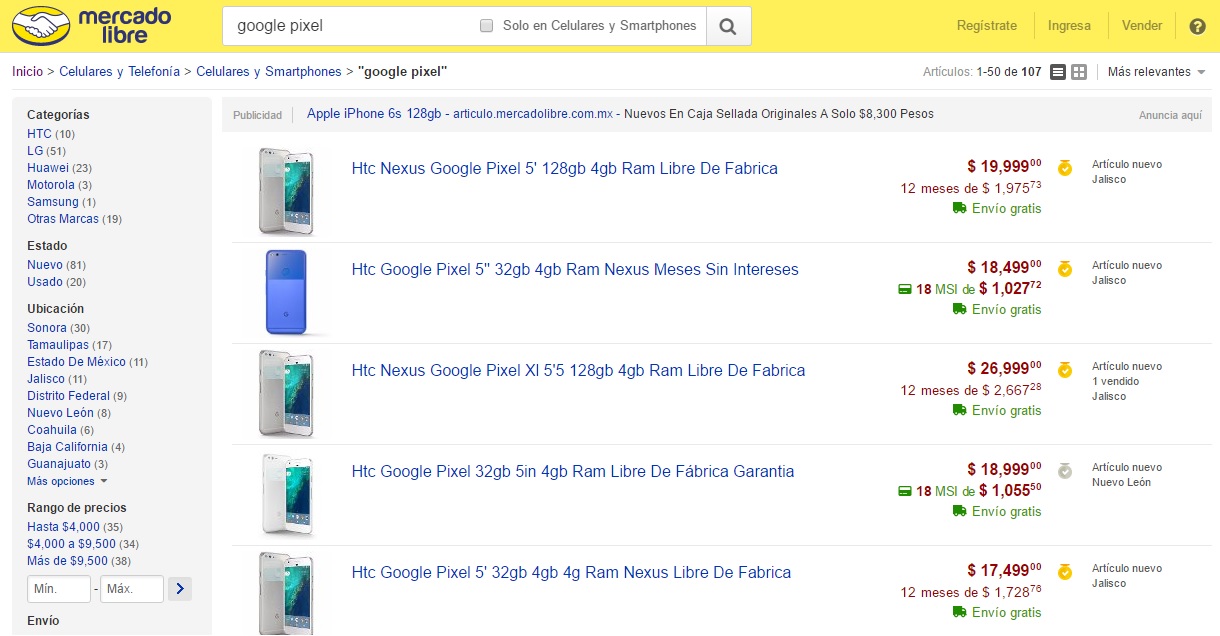
Task: Click blue Pixel phone thumbnail
Action: (x=286, y=293)
